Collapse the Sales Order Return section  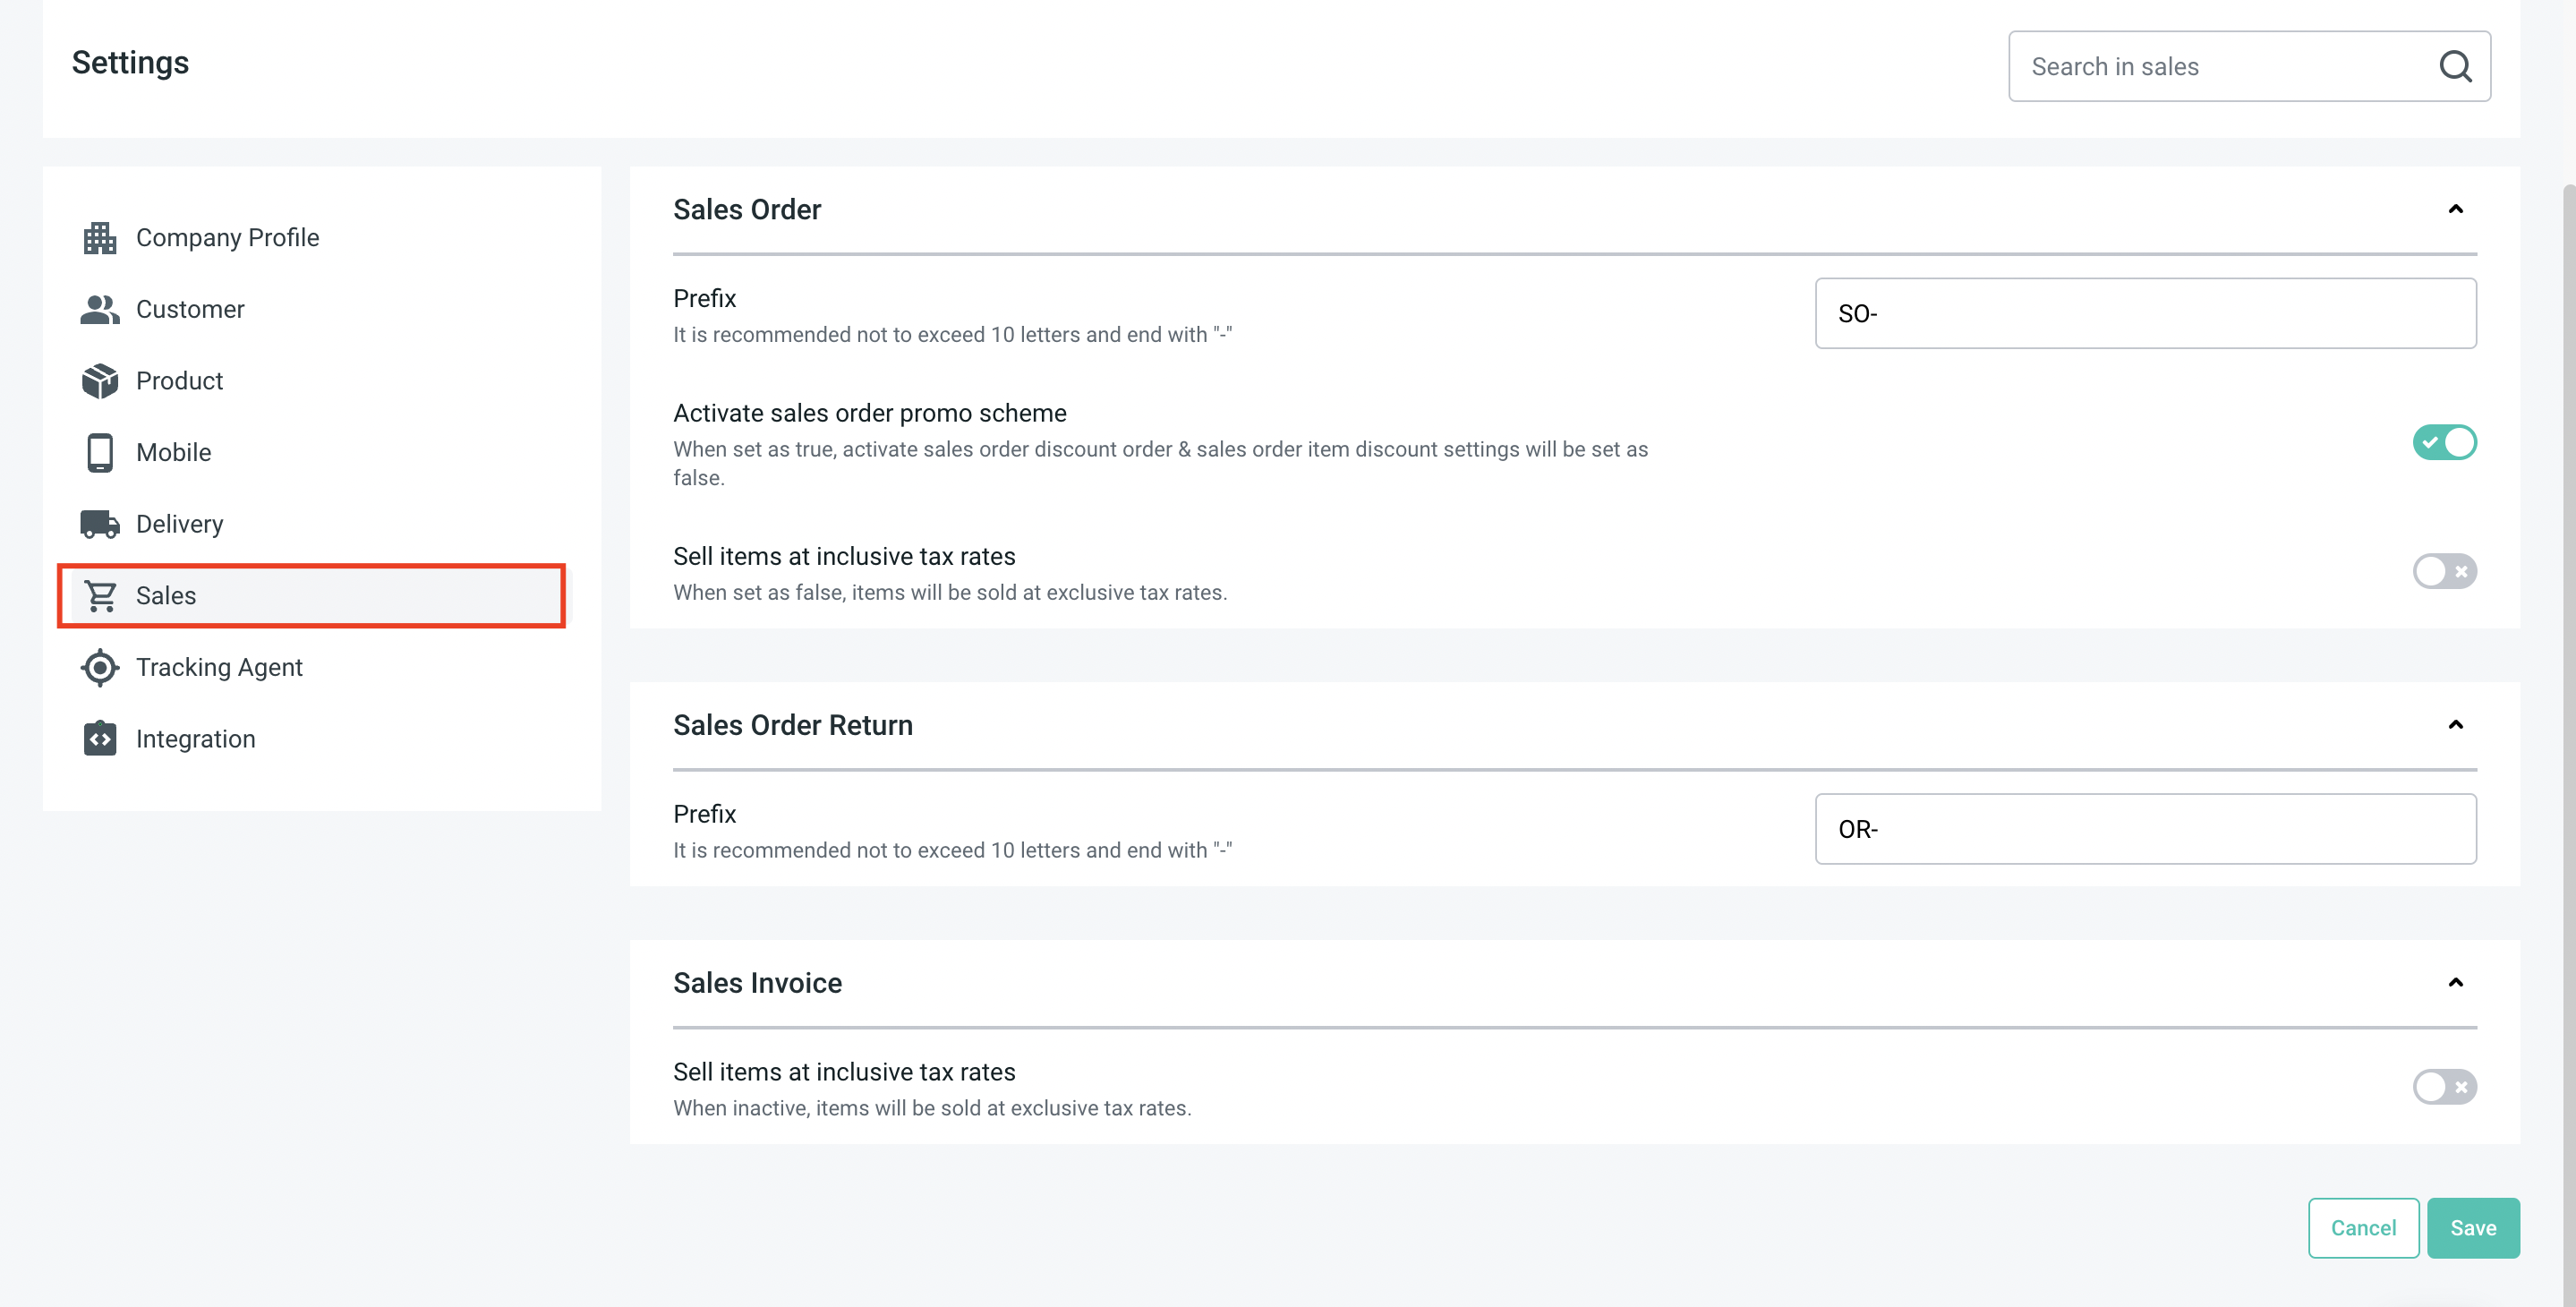(2455, 725)
